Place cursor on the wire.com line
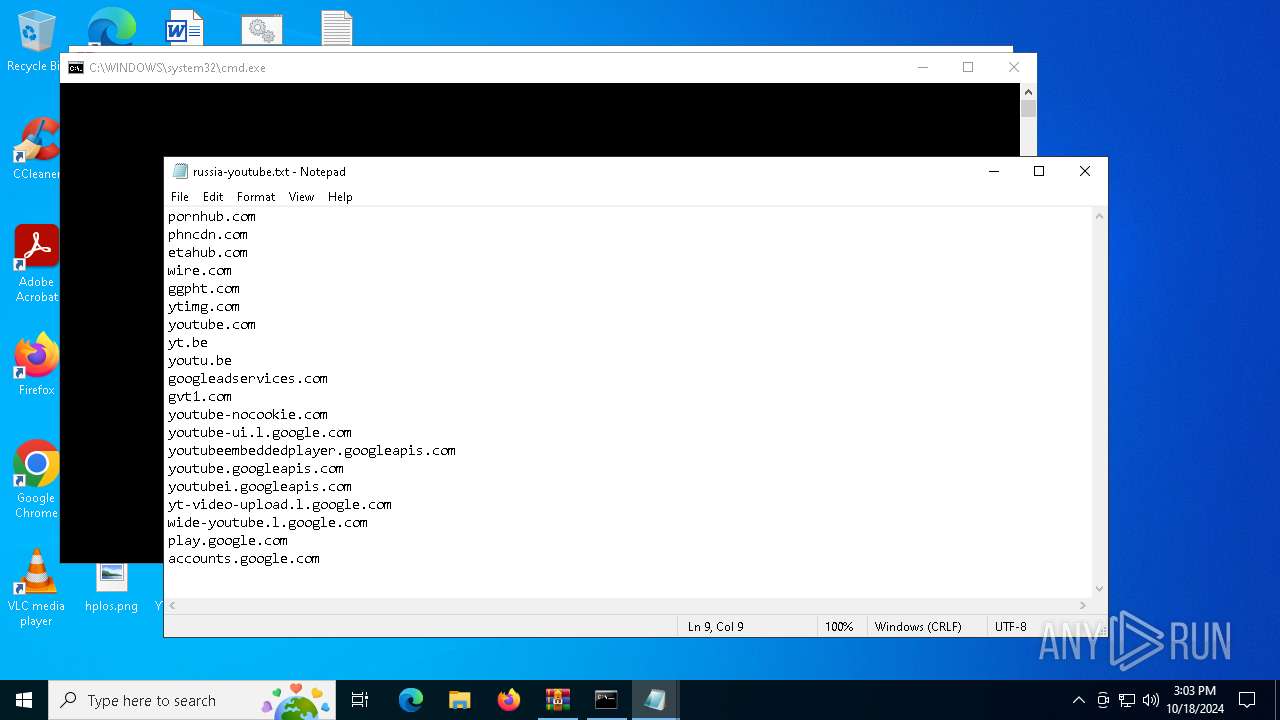The image size is (1280, 720). pos(200,270)
